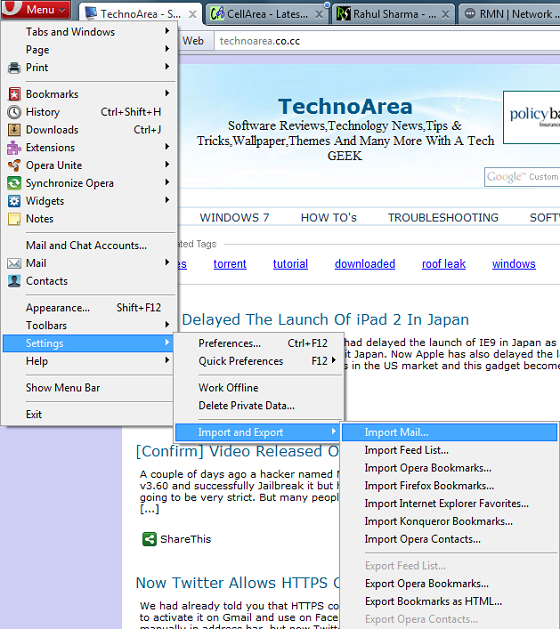
Task: Click the Google Custom search box
Action: [x=522, y=177]
